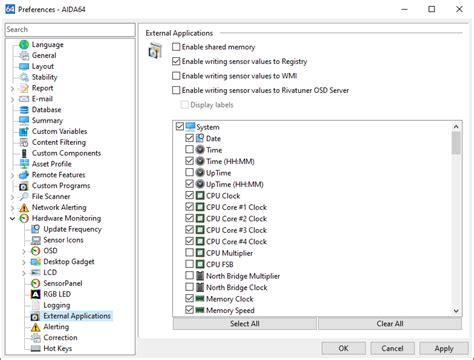This screenshot has height=360, width=474.
Task: Expand the LCD tree node
Action: pos(24,273)
